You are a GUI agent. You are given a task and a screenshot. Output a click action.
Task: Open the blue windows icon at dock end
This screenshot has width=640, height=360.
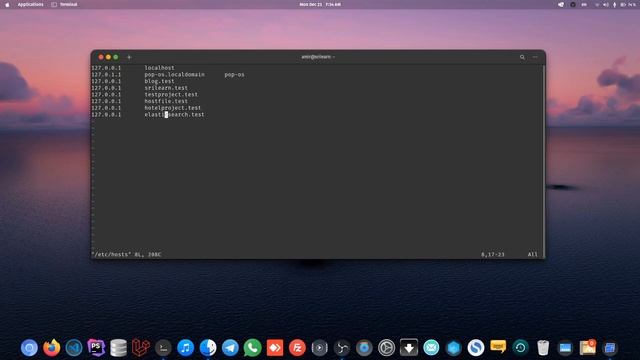610,348
